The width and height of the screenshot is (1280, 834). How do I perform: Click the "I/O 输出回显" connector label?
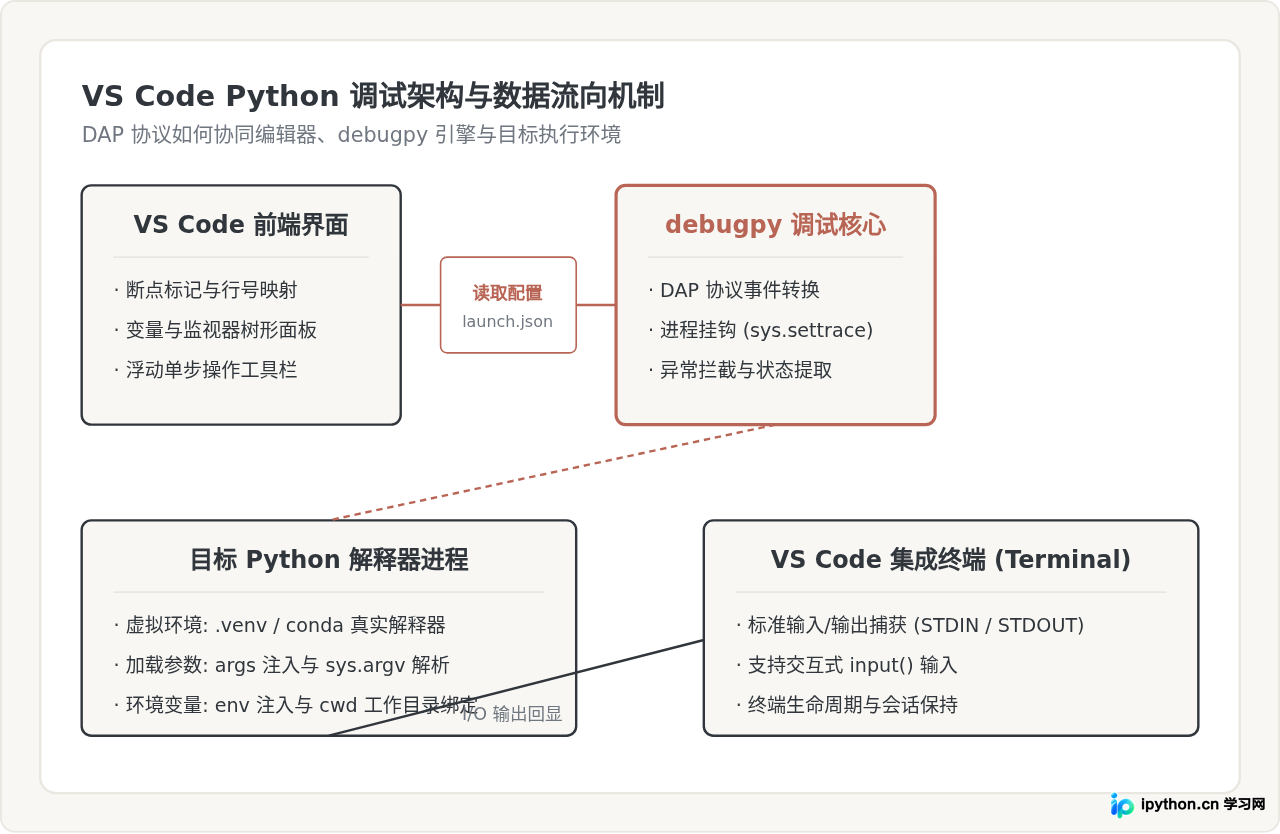(x=512, y=714)
